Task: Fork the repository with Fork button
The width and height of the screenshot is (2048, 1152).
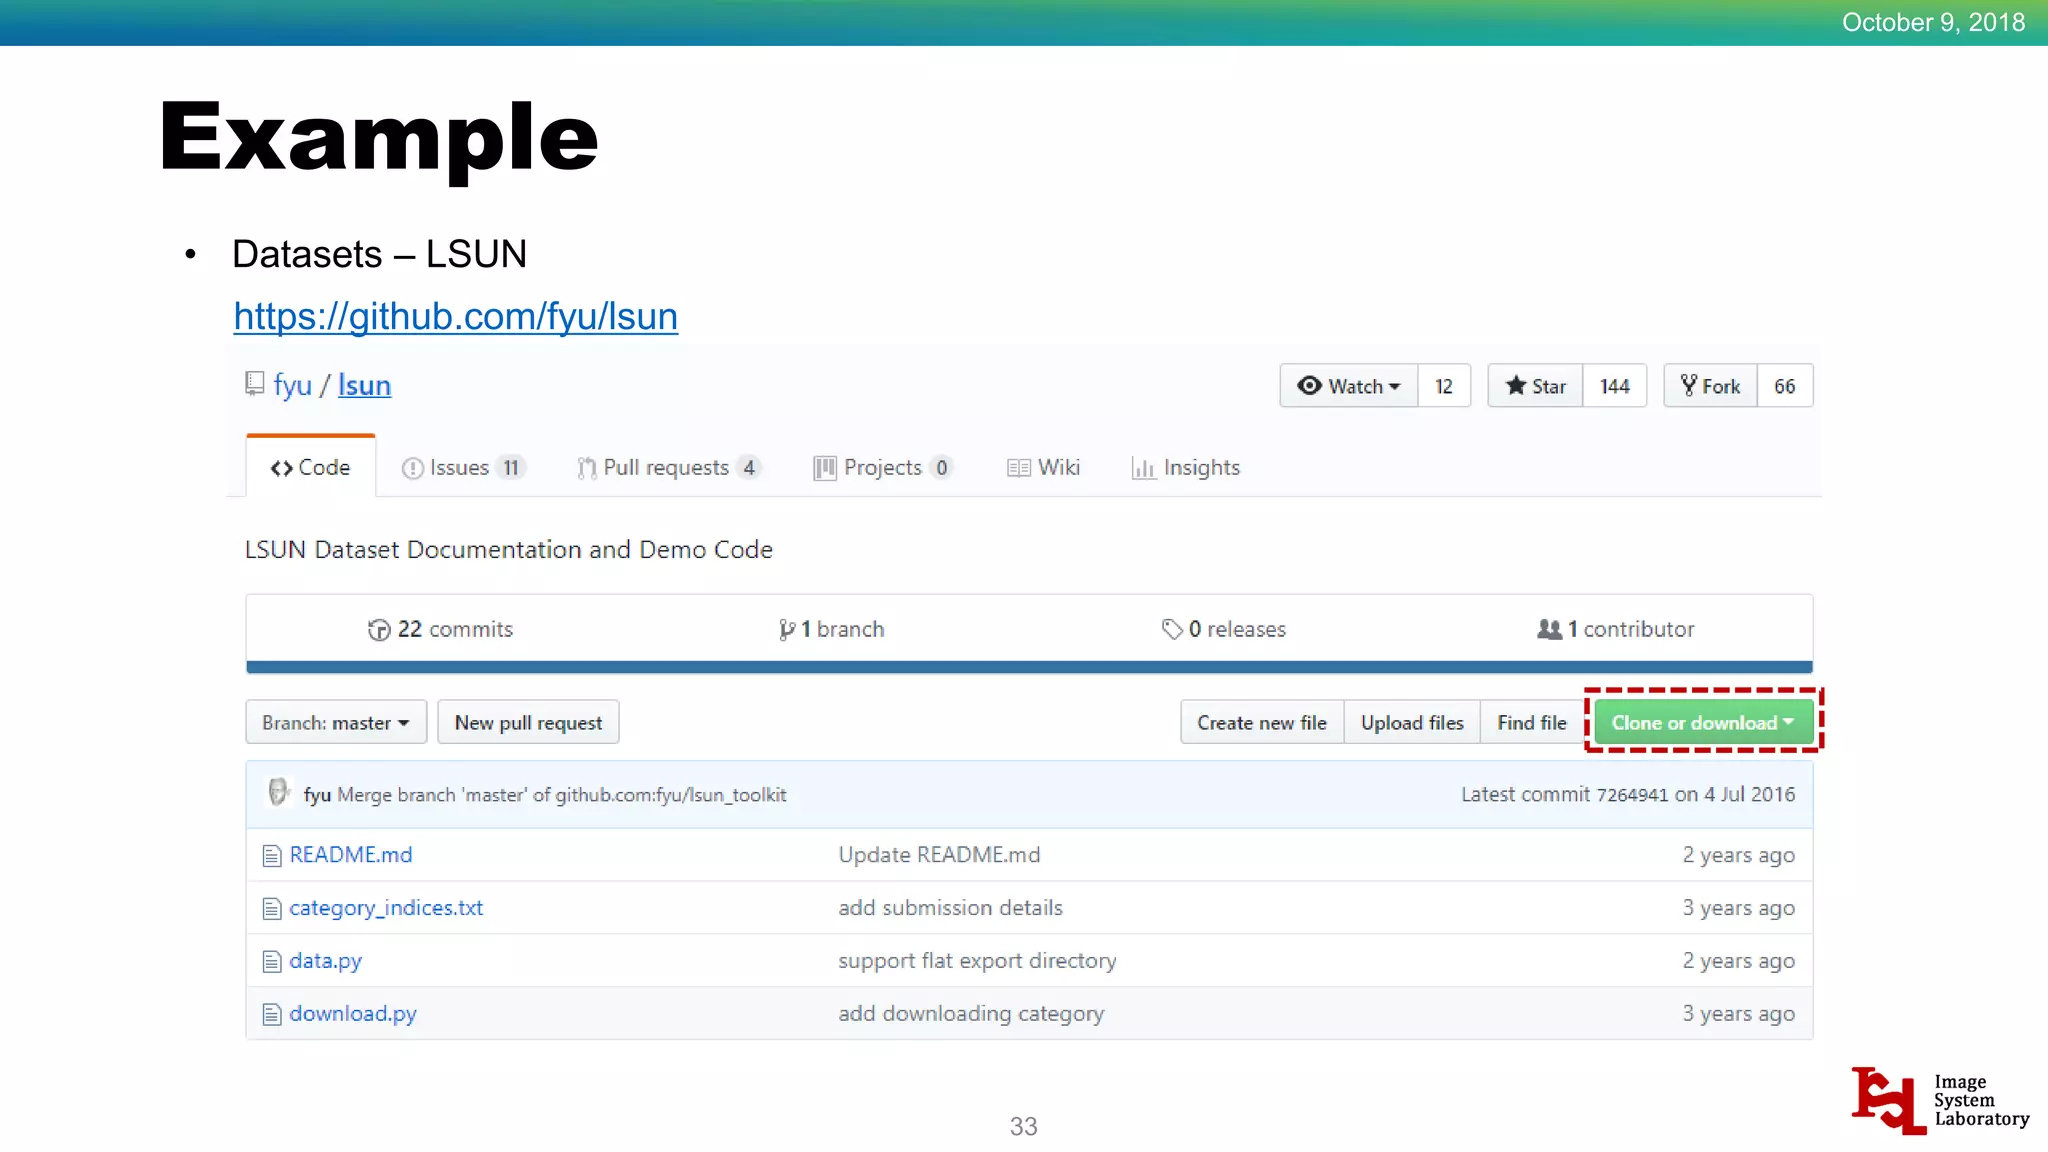Action: 1710,386
